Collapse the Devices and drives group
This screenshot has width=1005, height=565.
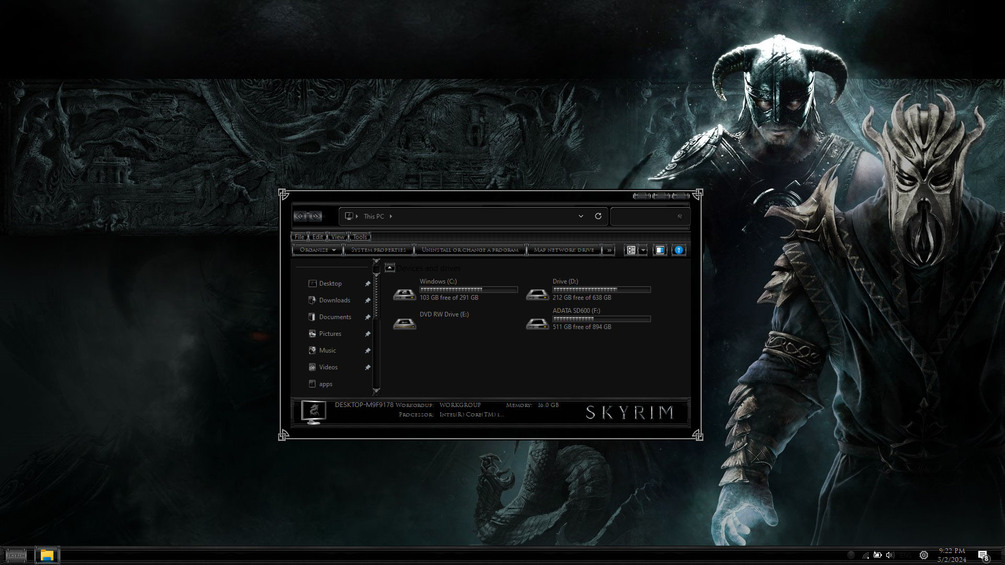click(x=390, y=268)
